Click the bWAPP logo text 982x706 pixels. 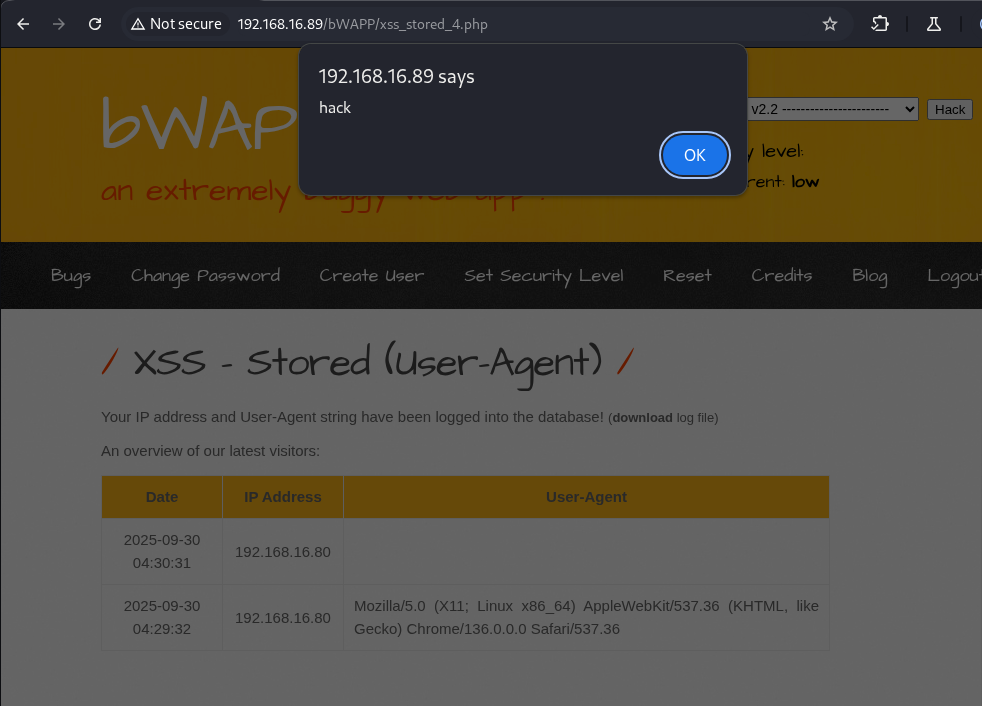(199, 124)
